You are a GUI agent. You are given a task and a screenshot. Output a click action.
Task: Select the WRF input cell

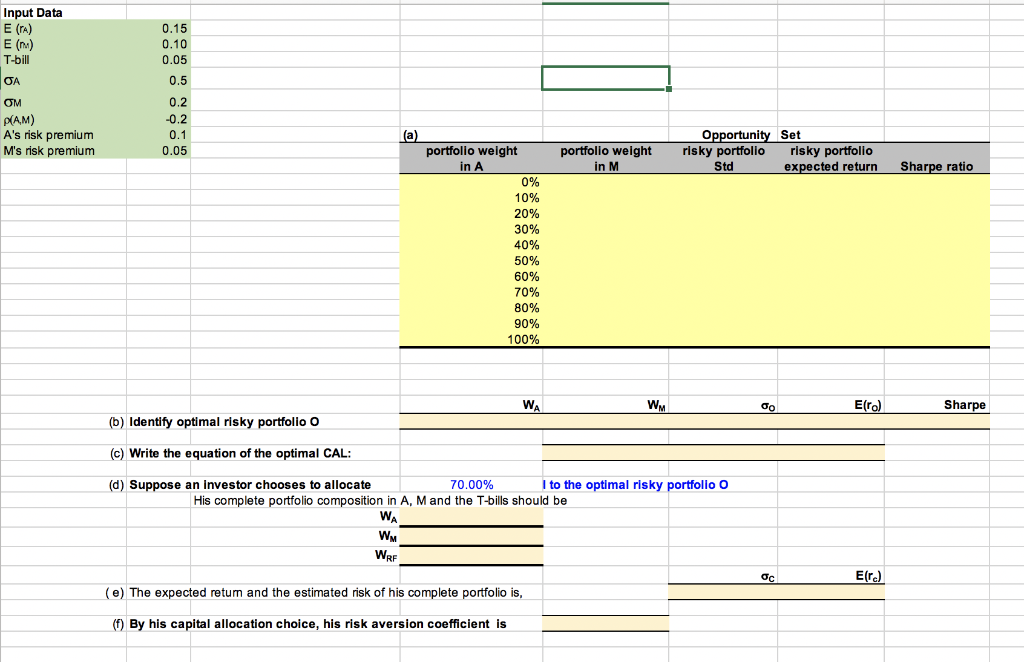[x=470, y=551]
